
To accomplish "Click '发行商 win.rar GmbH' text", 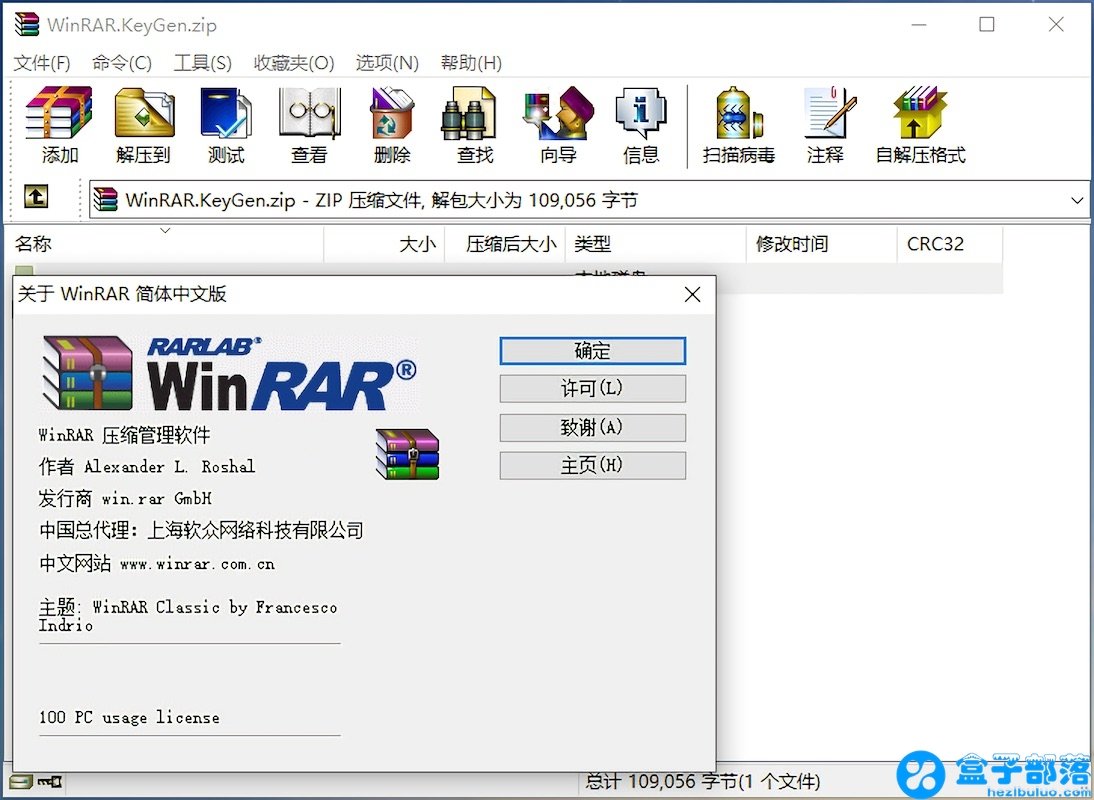I will (x=125, y=499).
